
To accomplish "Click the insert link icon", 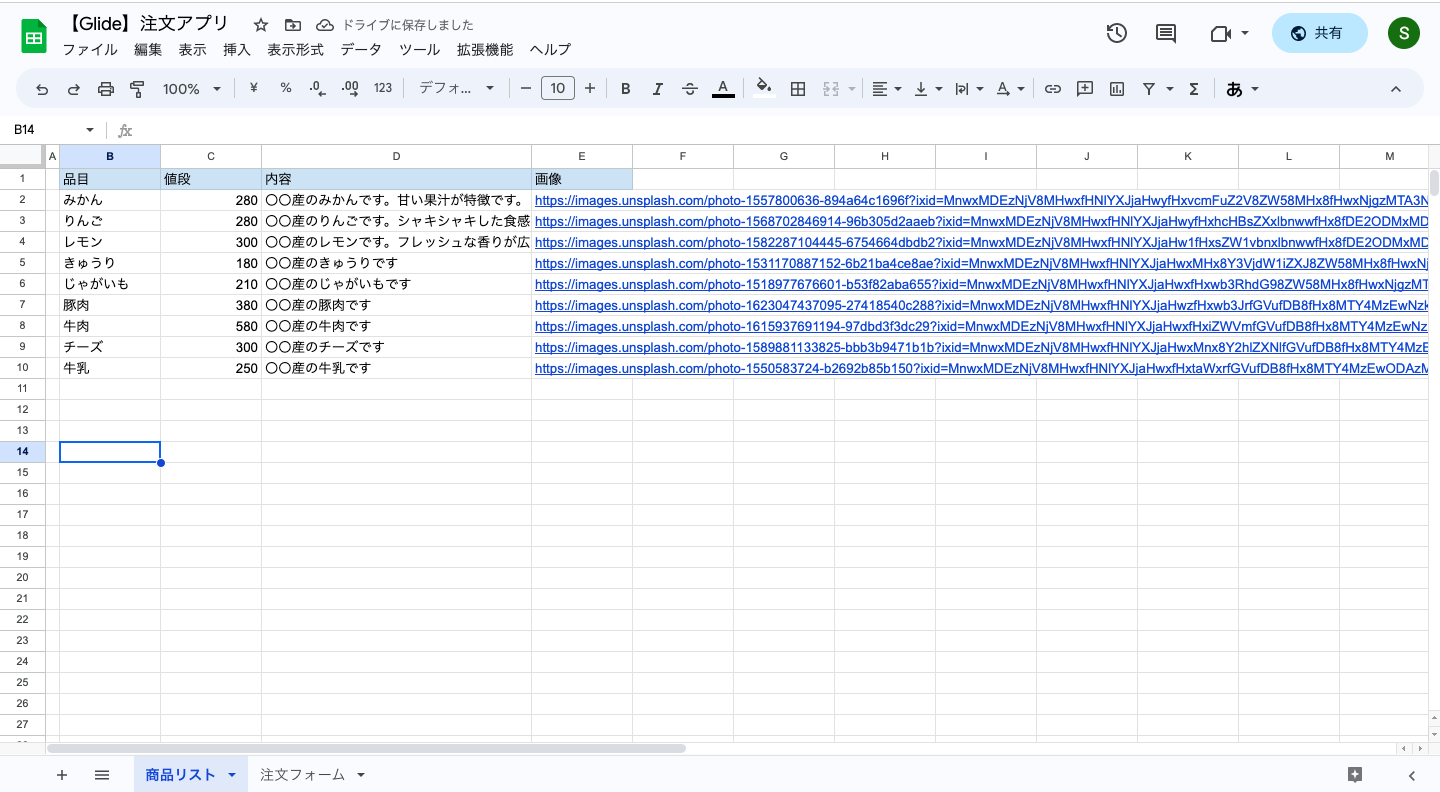I will click(1052, 89).
